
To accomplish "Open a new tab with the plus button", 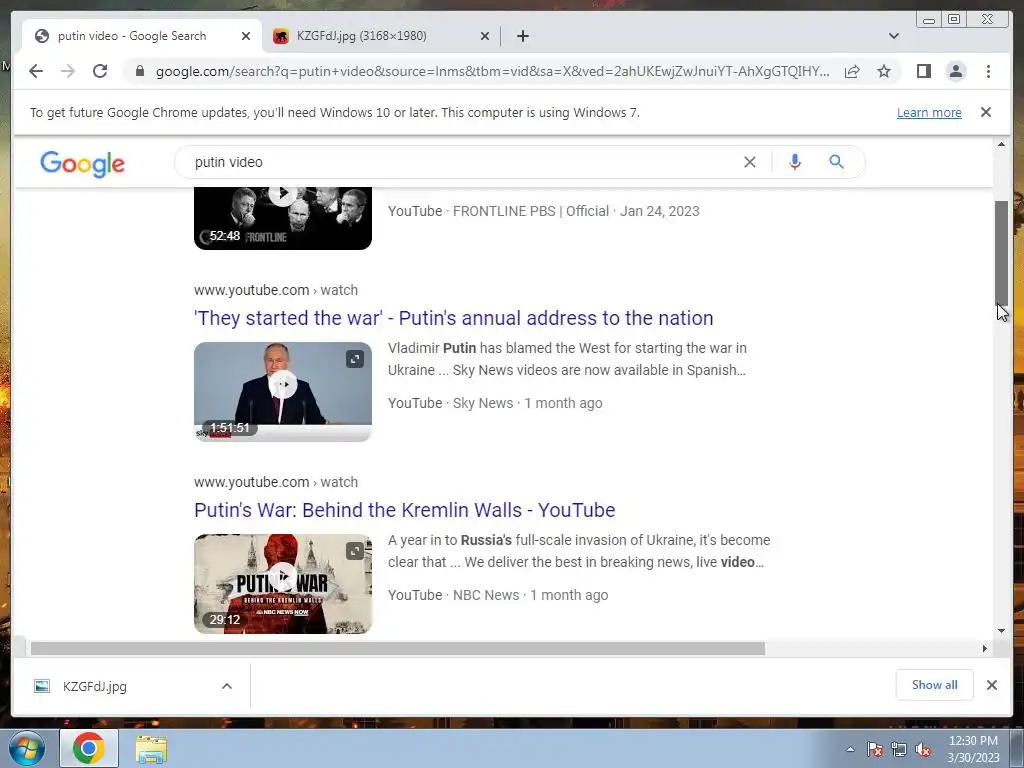I will (522, 36).
